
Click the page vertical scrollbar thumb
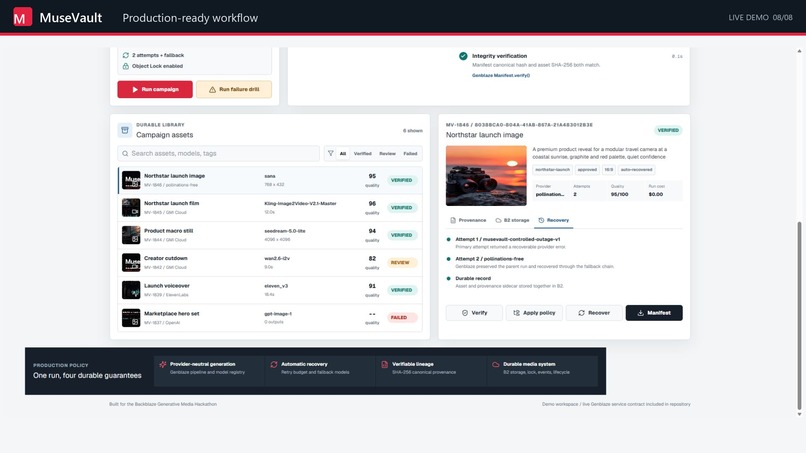(799, 316)
